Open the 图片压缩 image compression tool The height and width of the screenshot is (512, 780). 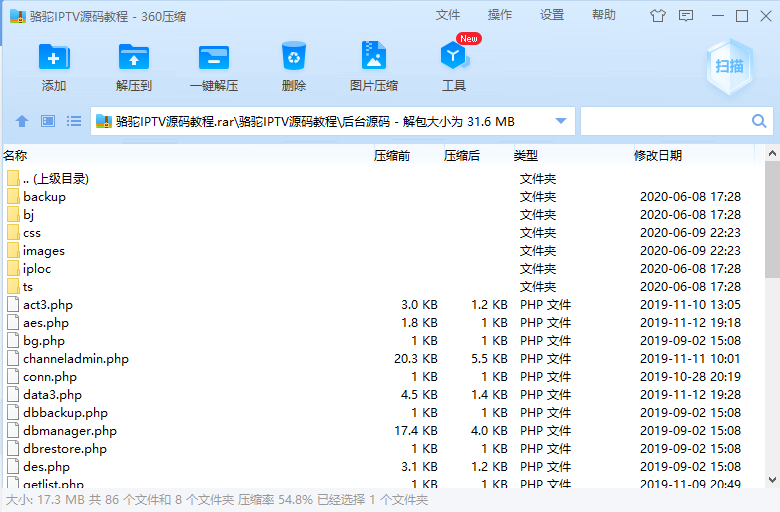pyautogui.click(x=374, y=55)
